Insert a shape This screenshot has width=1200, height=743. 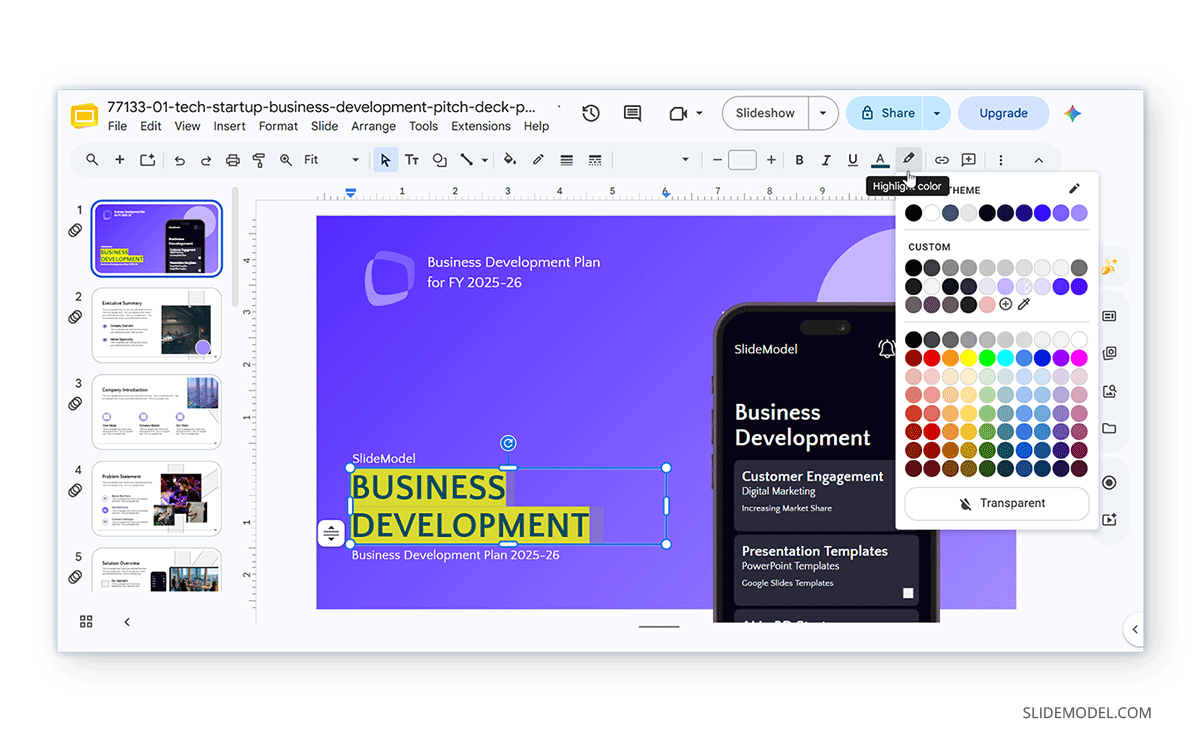[439, 160]
